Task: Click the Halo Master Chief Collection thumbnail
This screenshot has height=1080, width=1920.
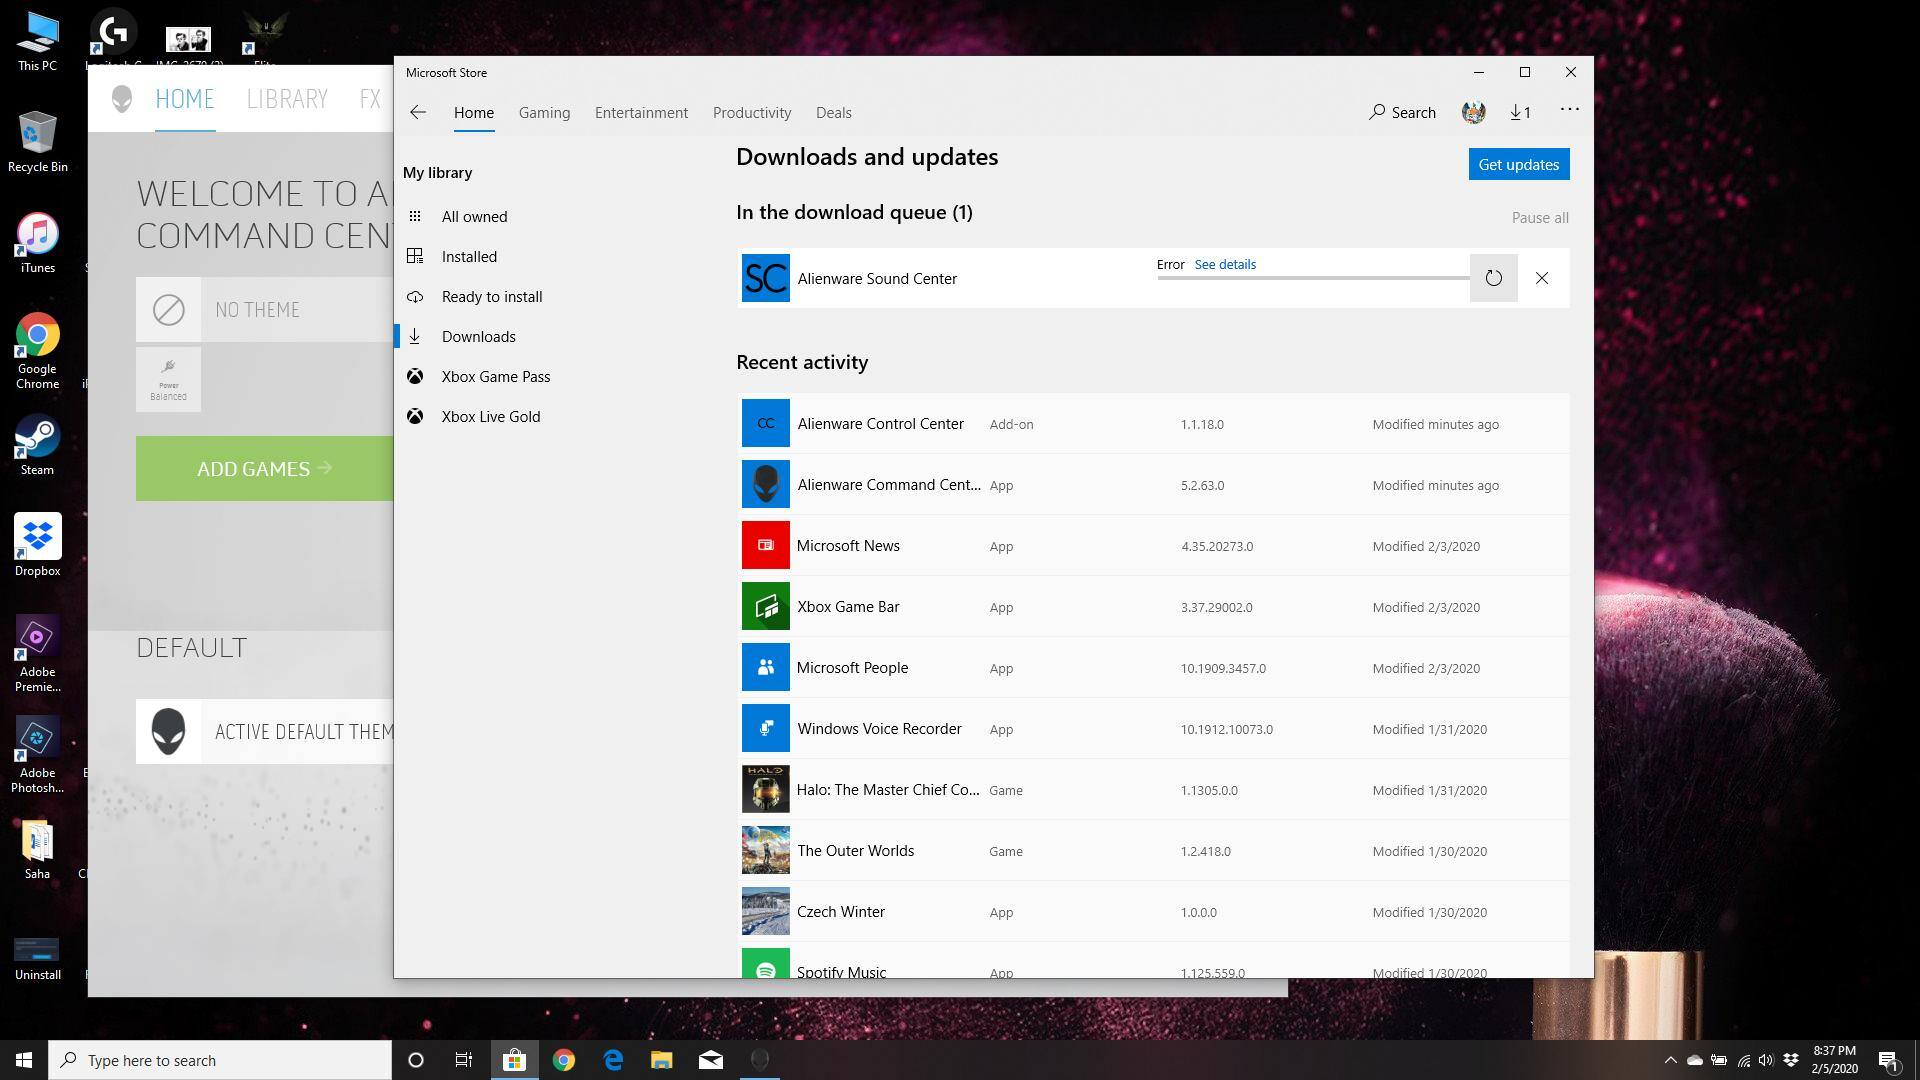Action: (765, 790)
